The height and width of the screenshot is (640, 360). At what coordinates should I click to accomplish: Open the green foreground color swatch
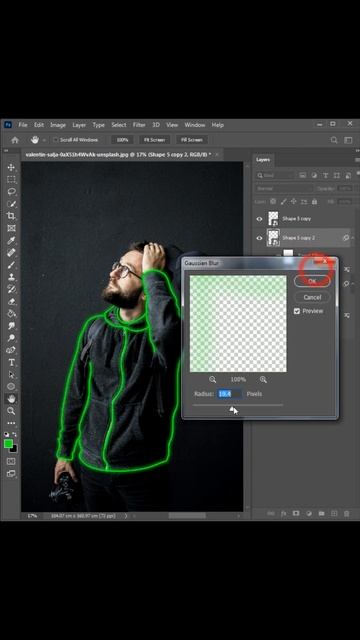[8, 444]
